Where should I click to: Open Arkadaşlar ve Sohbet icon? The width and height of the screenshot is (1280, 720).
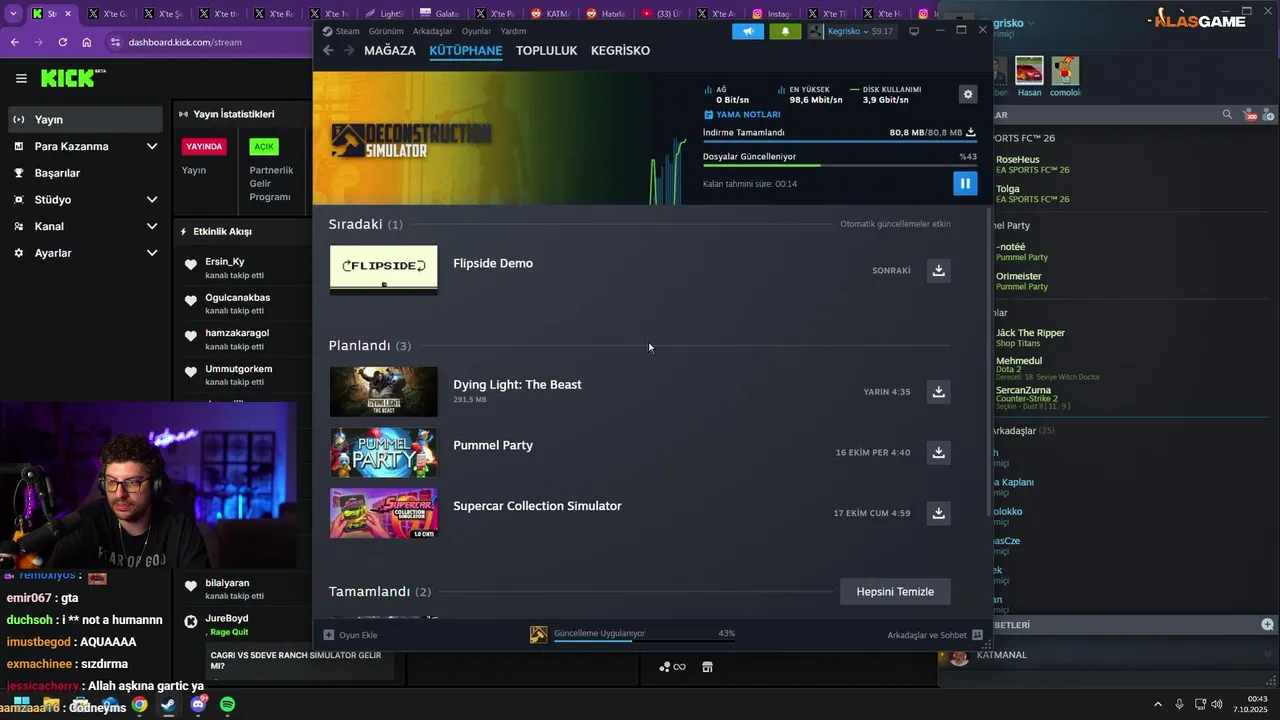point(977,635)
